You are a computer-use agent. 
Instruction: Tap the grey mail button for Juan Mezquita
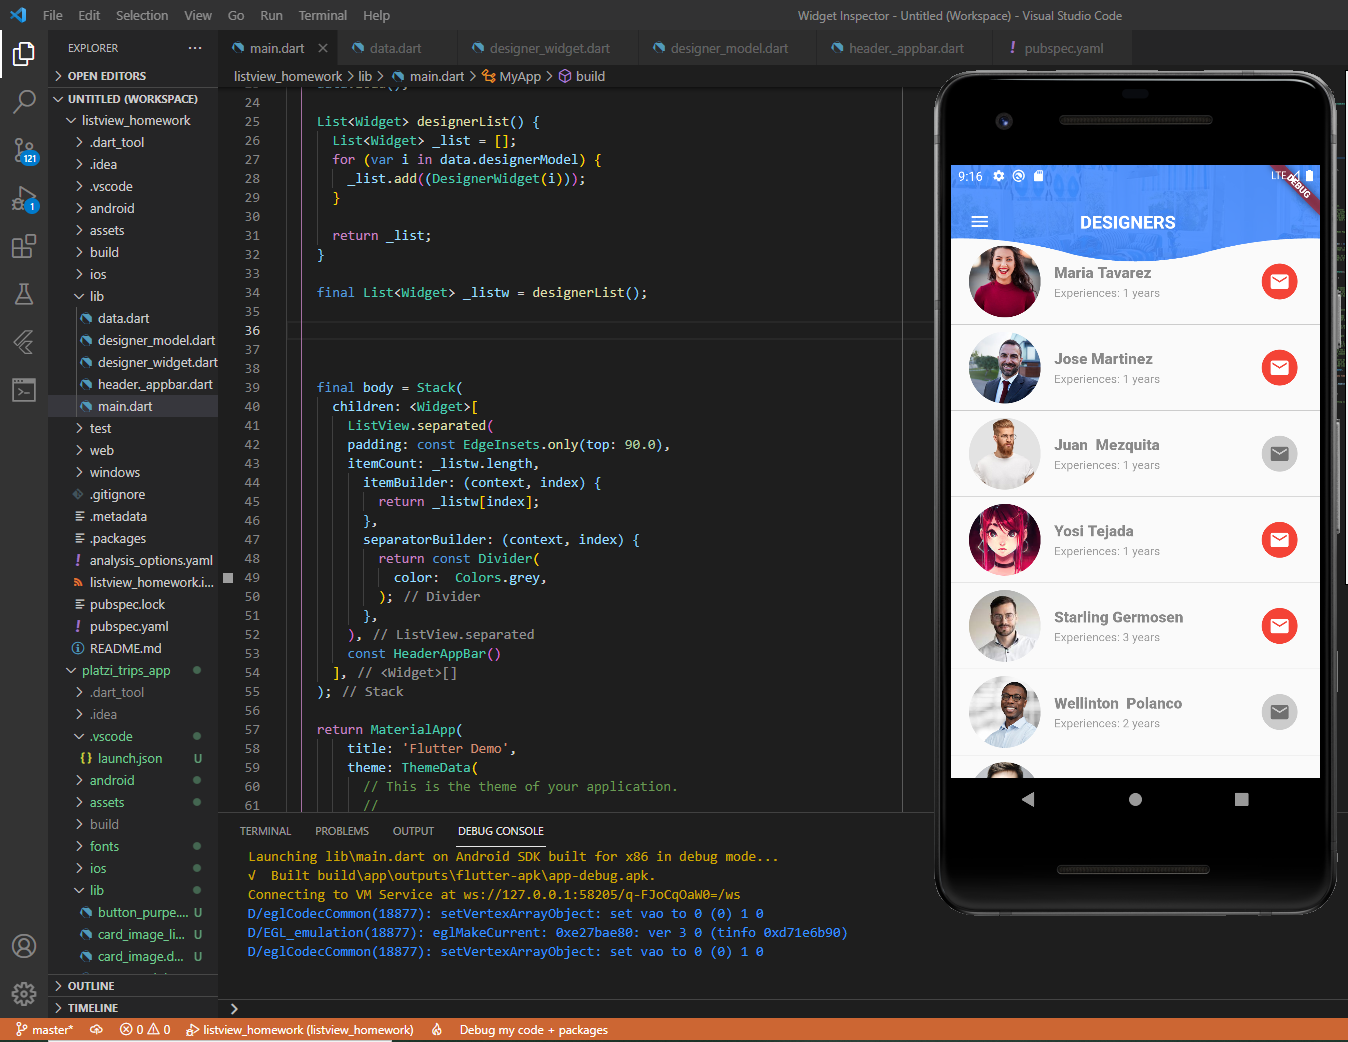(x=1279, y=454)
